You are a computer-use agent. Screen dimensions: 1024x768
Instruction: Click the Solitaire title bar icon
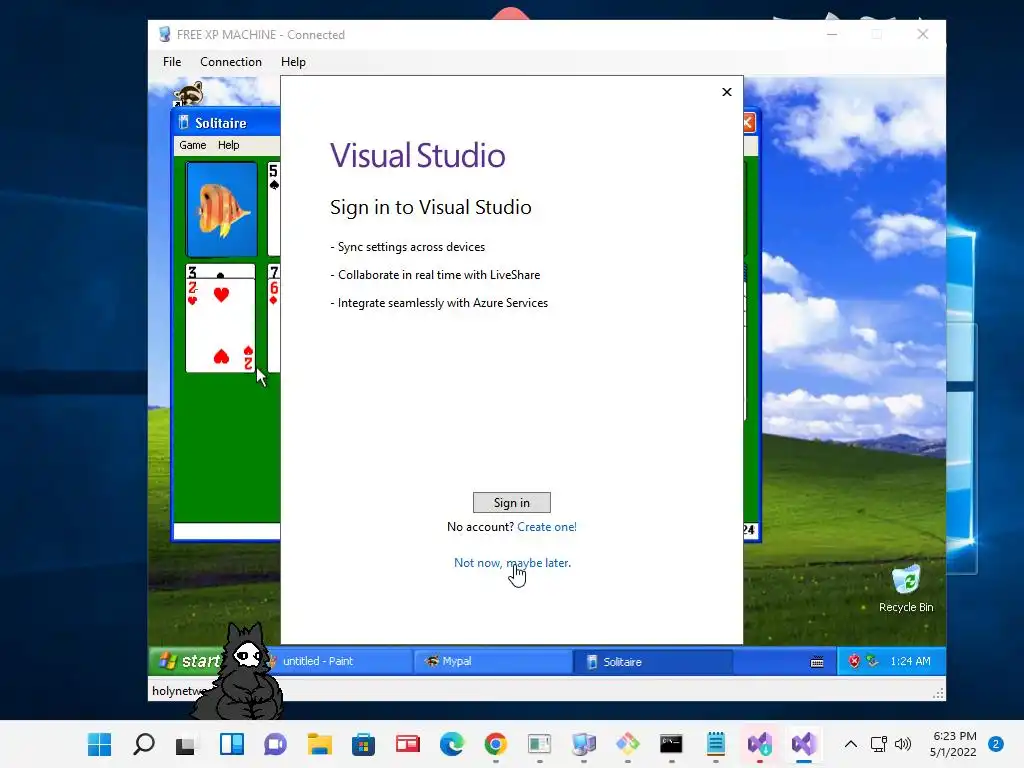click(x=184, y=123)
